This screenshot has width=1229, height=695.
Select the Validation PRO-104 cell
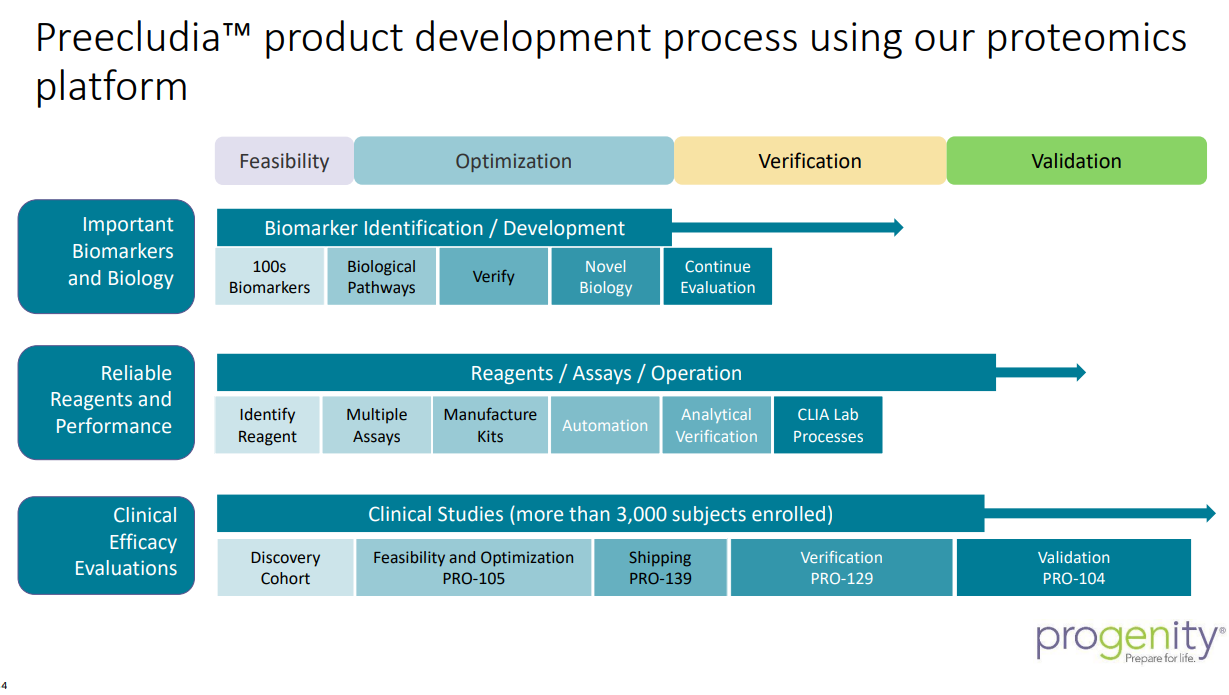point(1074,568)
